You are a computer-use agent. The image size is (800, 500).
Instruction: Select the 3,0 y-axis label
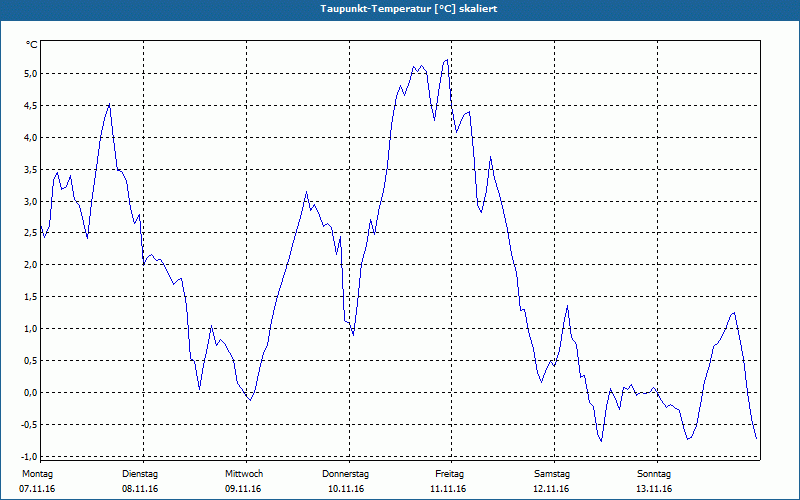coord(30,201)
